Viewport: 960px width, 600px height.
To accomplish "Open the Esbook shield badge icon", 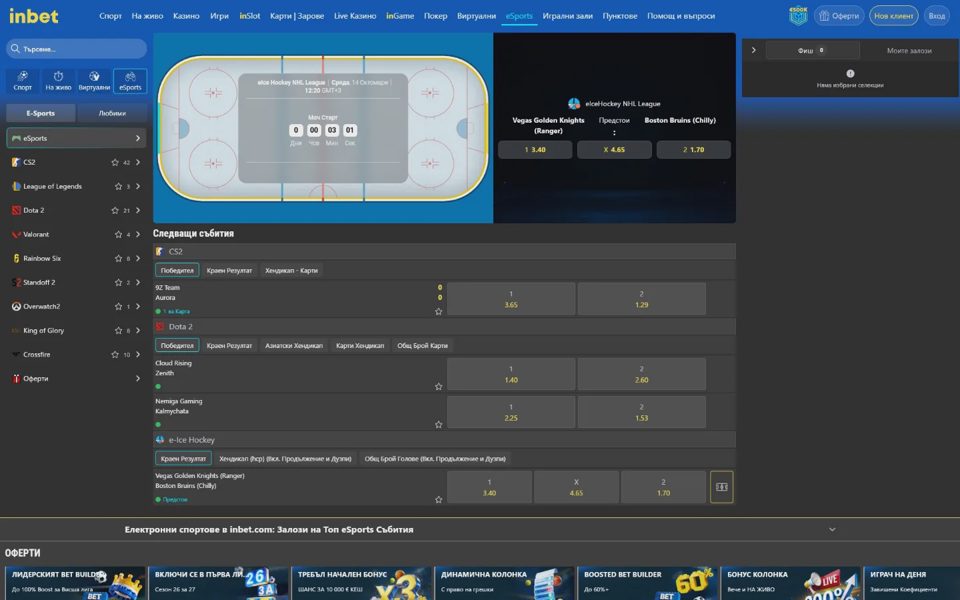I will [798, 15].
